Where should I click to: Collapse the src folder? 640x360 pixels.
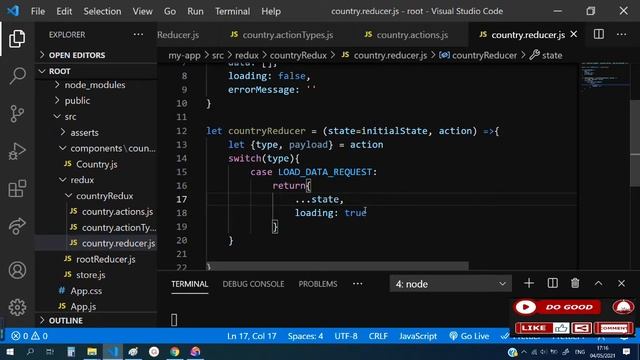coord(96,116)
